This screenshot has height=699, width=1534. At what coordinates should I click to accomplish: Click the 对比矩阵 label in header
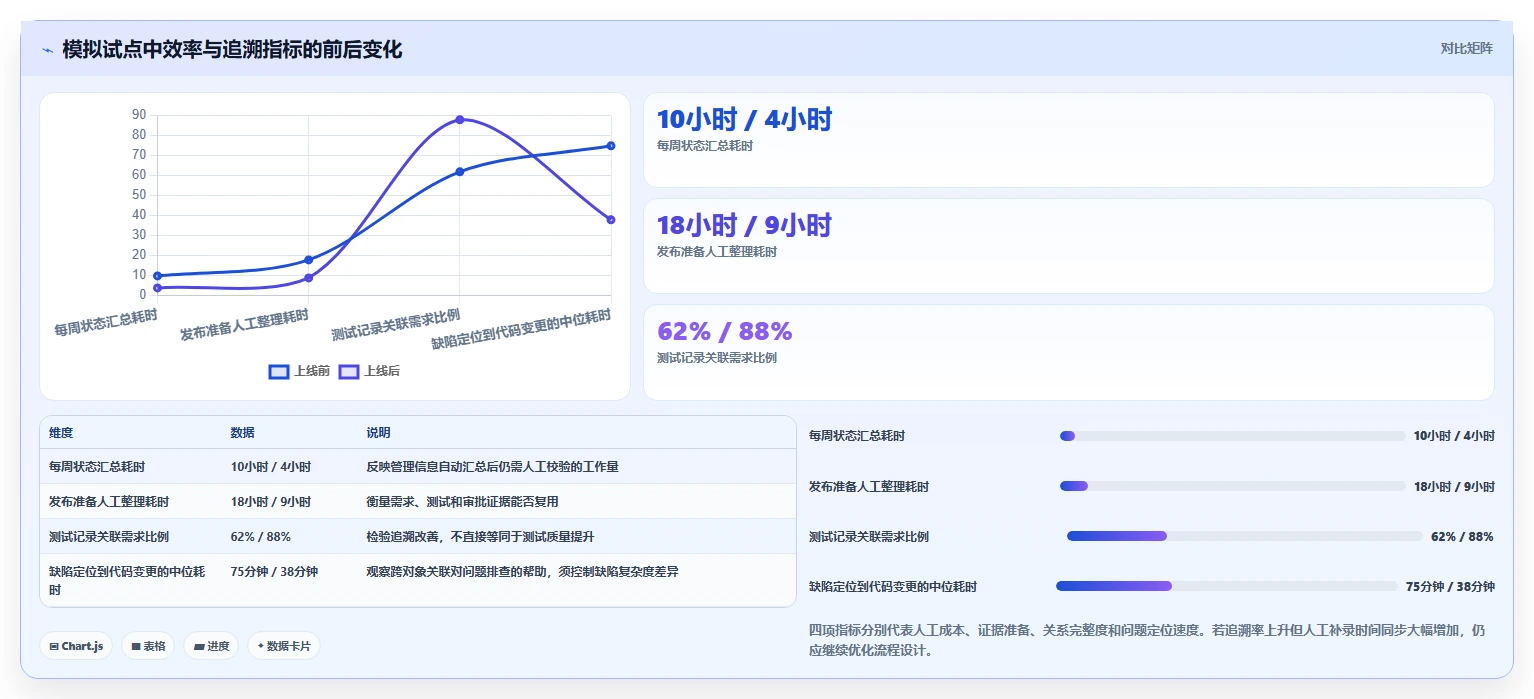(1466, 48)
